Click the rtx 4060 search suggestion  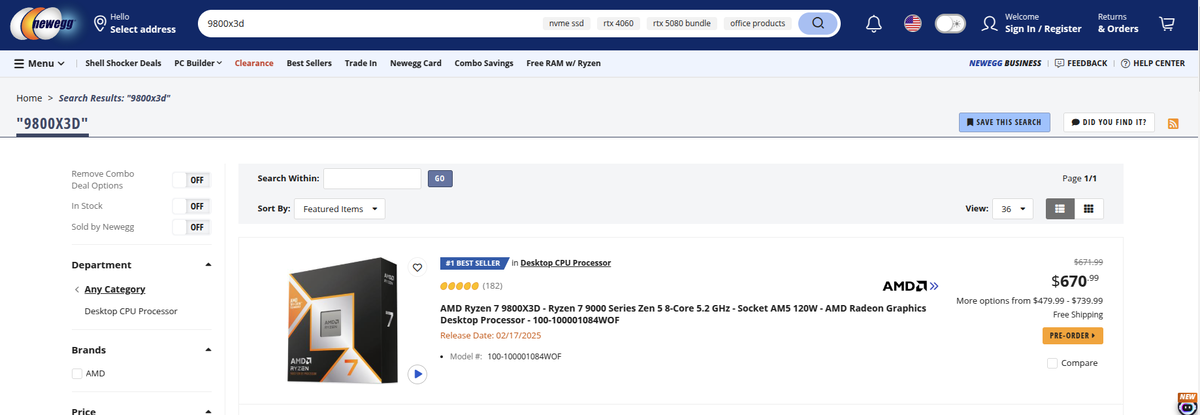point(618,23)
